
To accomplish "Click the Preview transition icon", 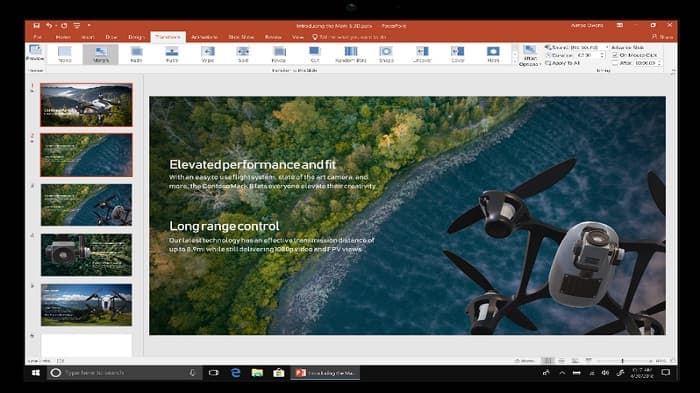I will [35, 53].
